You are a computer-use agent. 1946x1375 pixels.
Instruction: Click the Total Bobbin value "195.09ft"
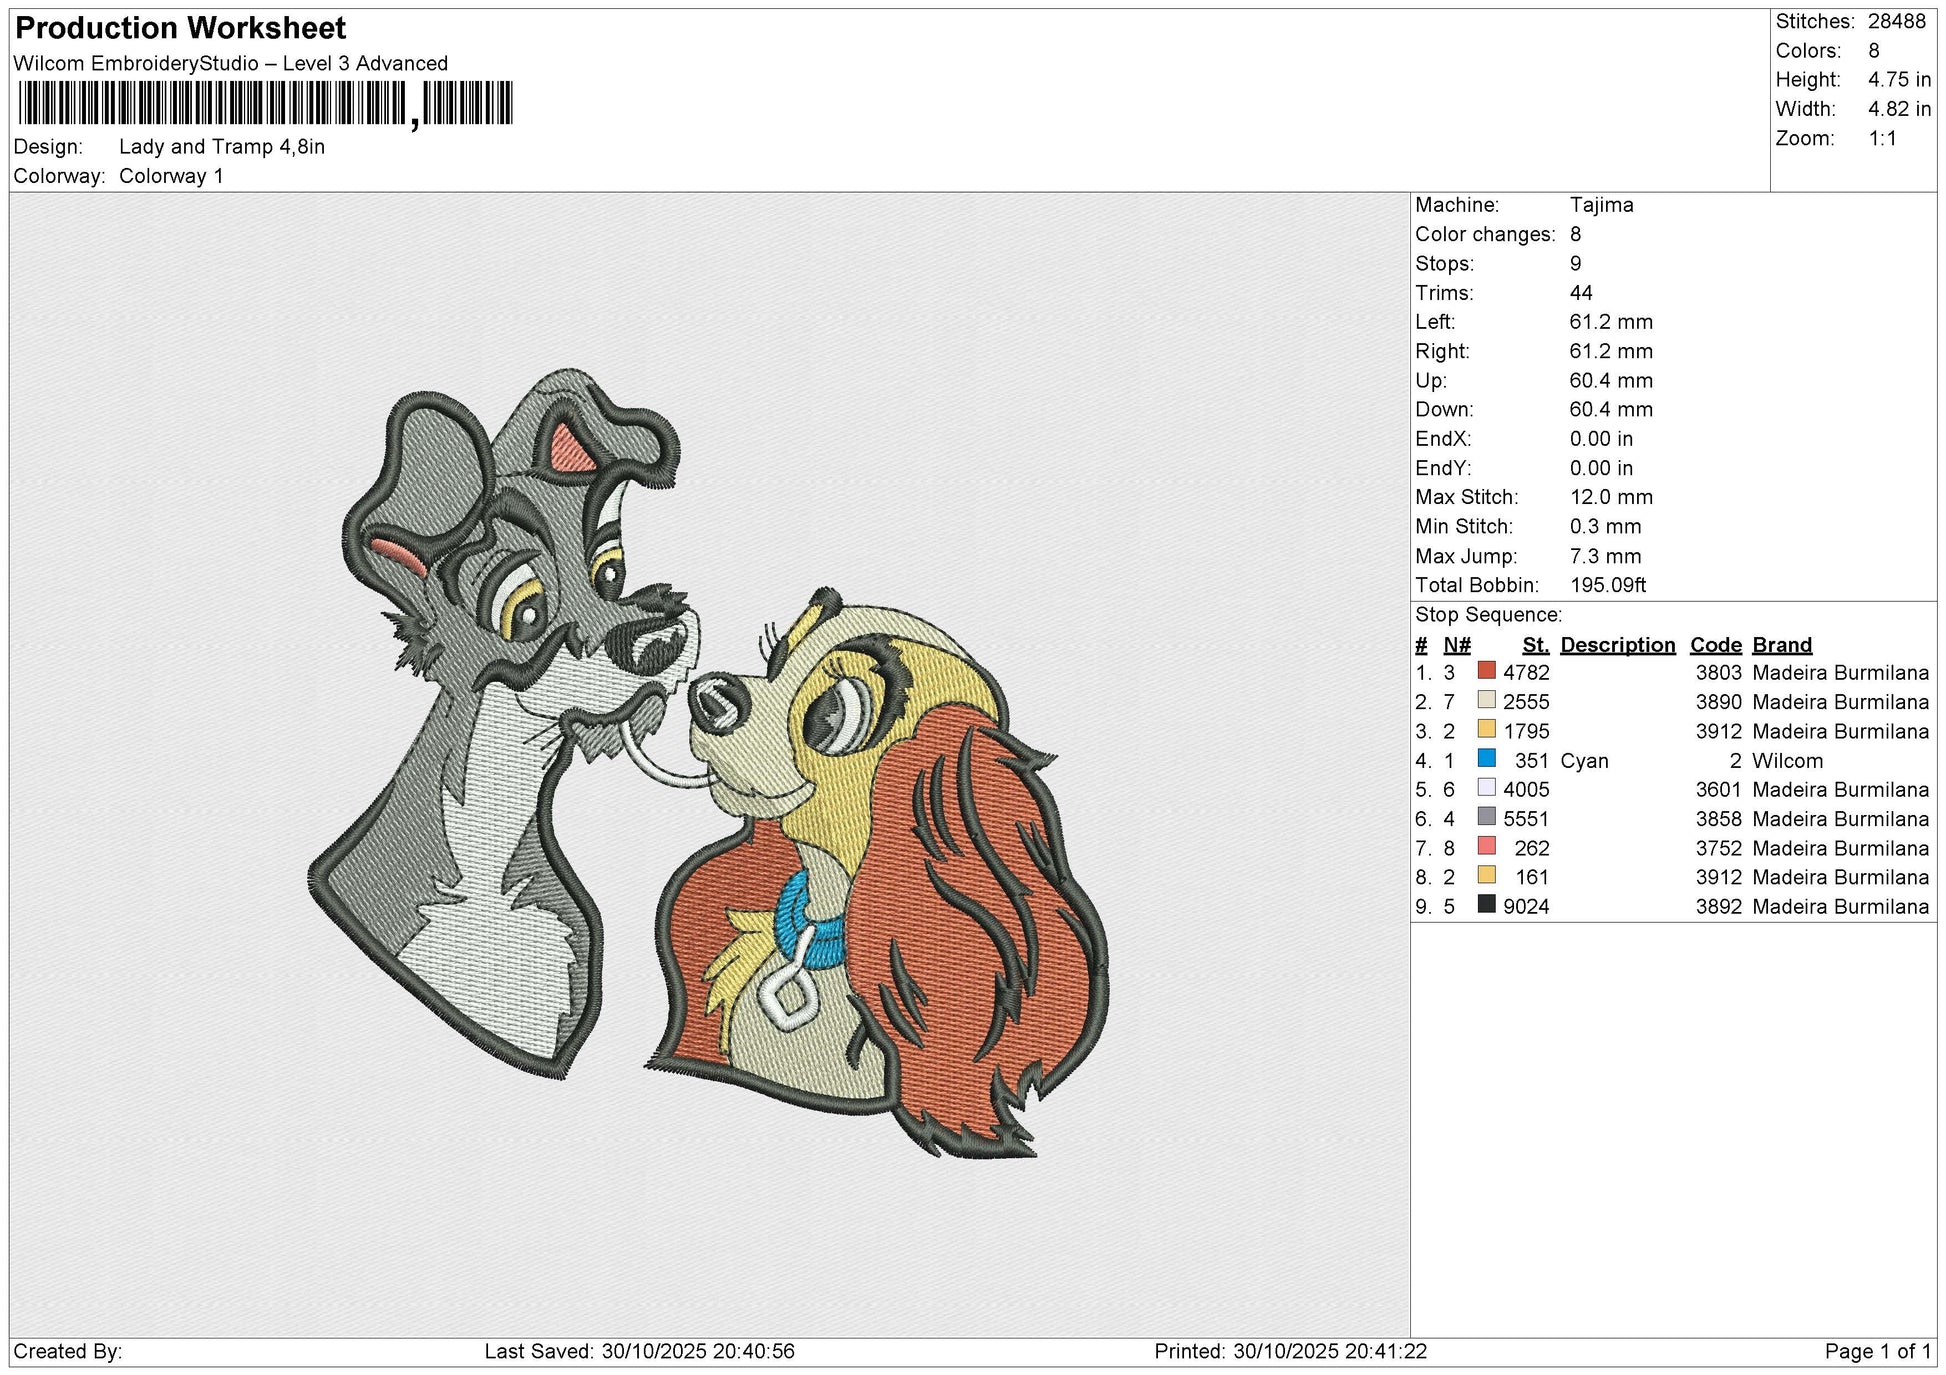point(1608,585)
